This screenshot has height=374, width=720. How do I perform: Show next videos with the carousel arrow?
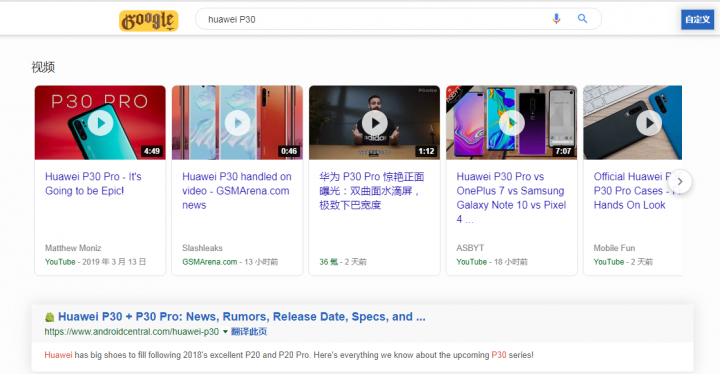(680, 181)
